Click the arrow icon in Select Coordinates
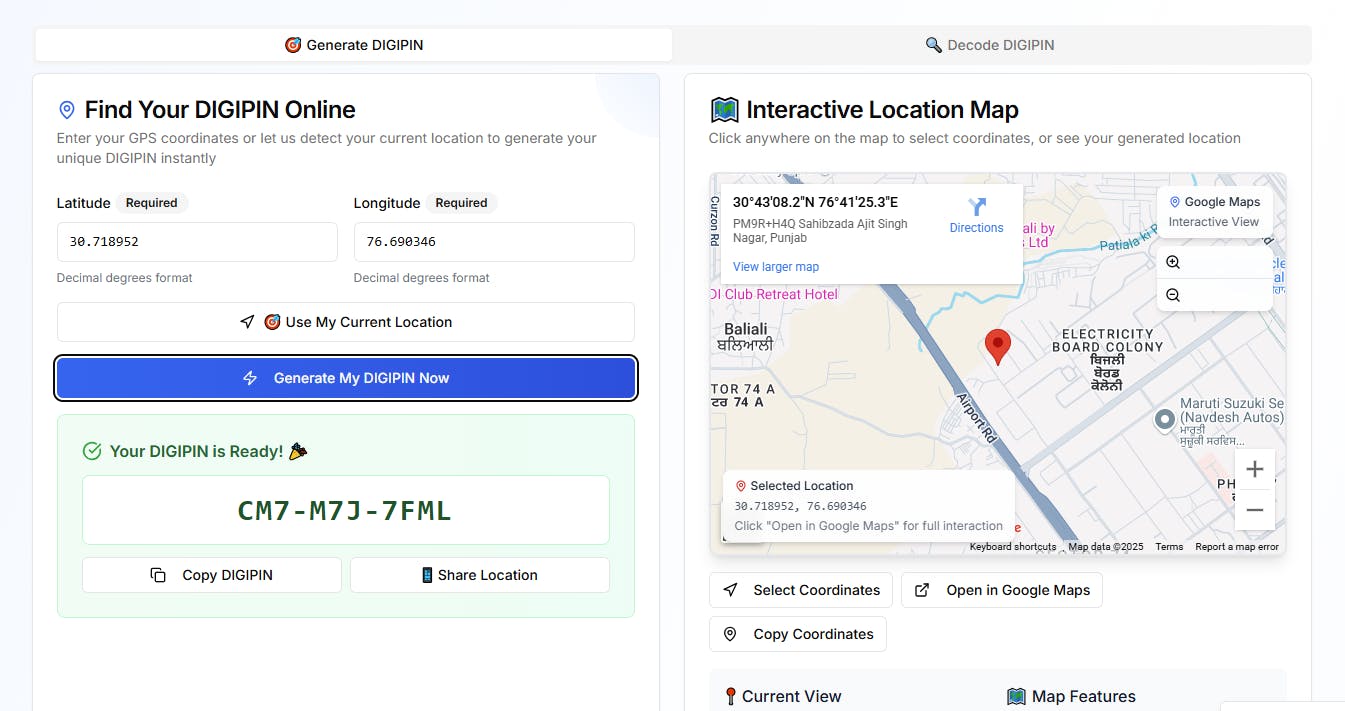Image resolution: width=1345 pixels, height=711 pixels. pos(731,590)
